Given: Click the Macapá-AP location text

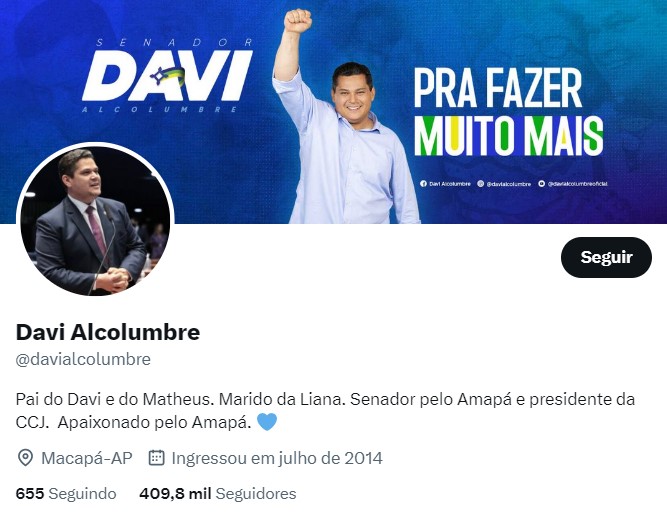Looking at the screenshot, I should 87,458.
